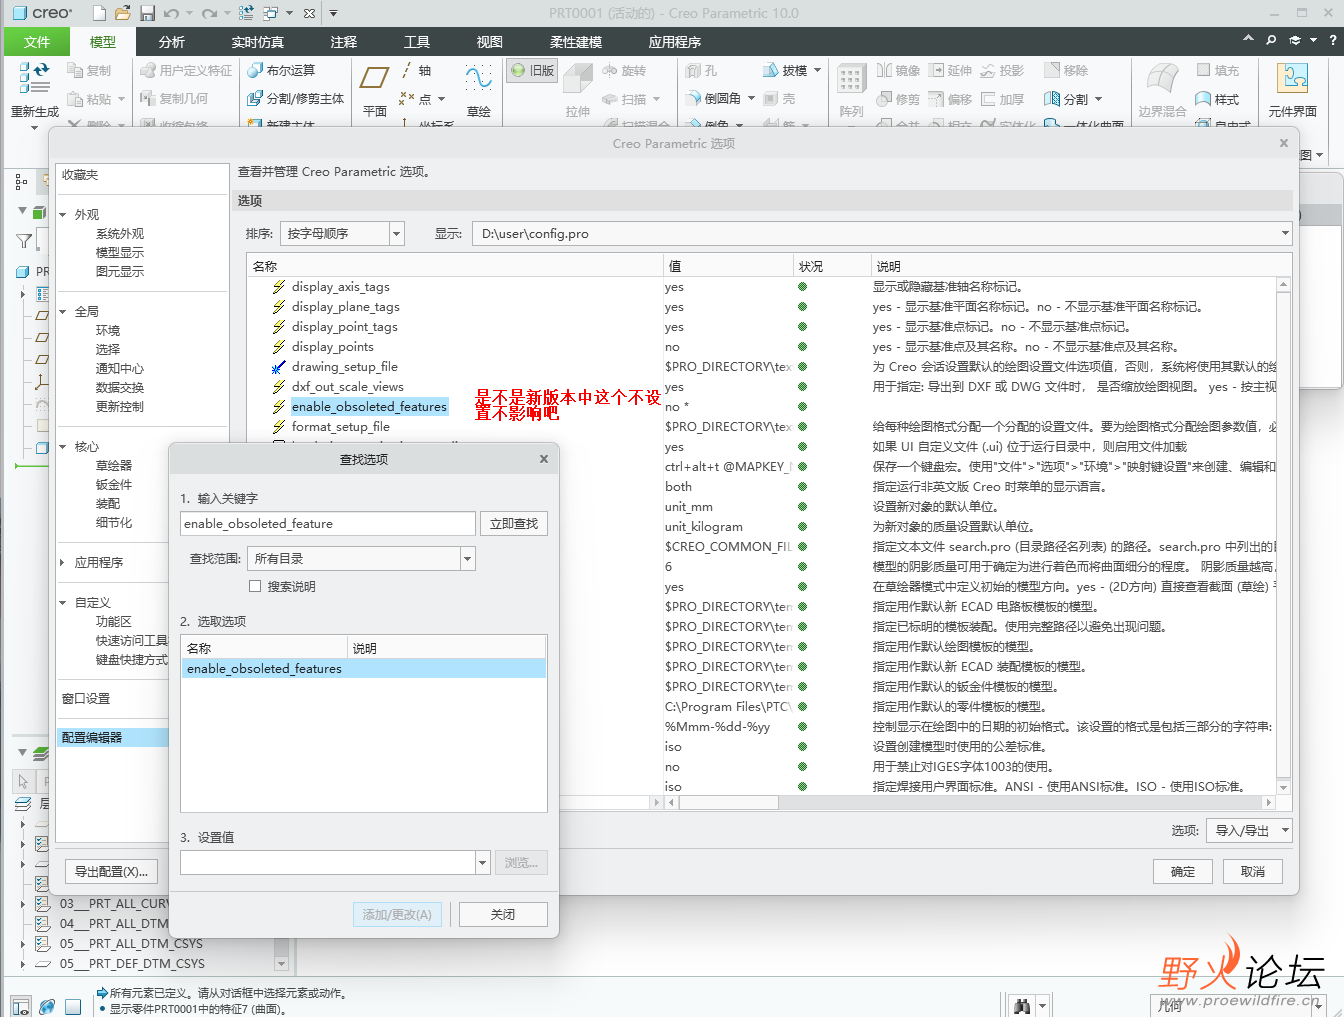Image resolution: width=1344 pixels, height=1017 pixels.
Task: Switch to the Flexible Modeling (柔性建模) tab
Action: (576, 41)
